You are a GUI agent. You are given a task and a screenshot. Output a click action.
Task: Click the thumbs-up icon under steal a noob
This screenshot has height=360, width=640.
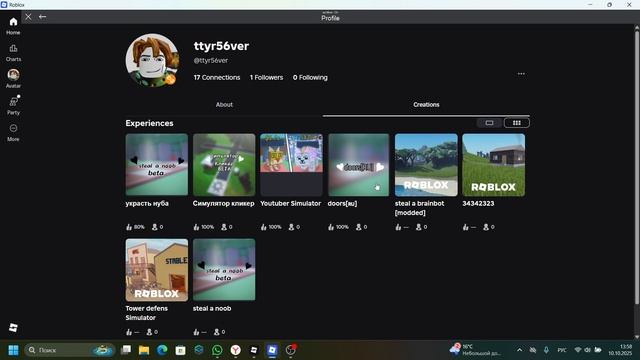196,332
